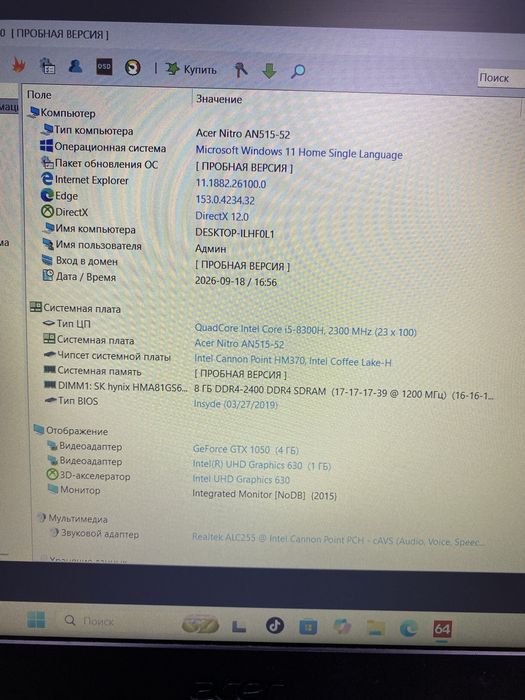This screenshot has width=525, height=700.
Task: Select the Тип компьютера row icon
Action: click(x=47, y=130)
